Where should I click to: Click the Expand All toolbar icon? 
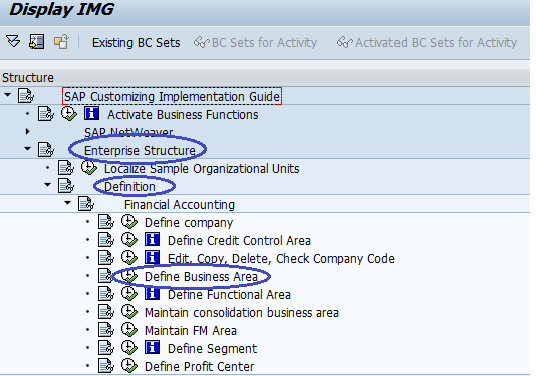coord(13,42)
